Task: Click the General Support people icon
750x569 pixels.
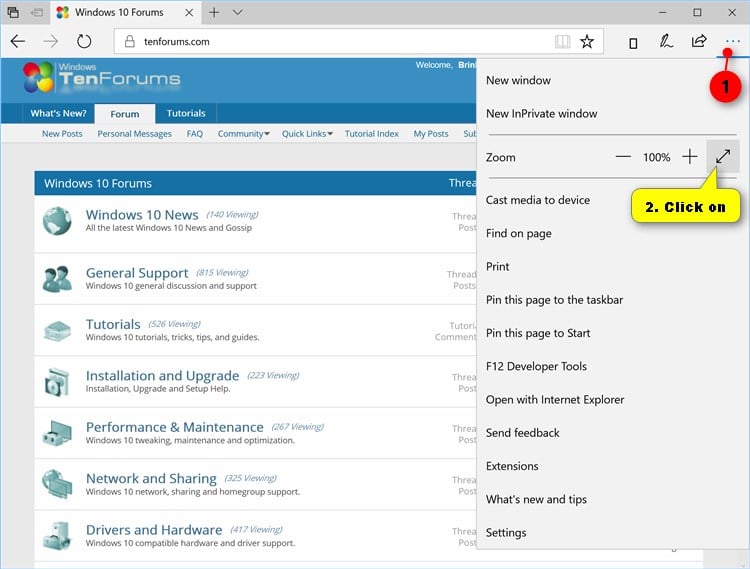Action: tap(57, 279)
